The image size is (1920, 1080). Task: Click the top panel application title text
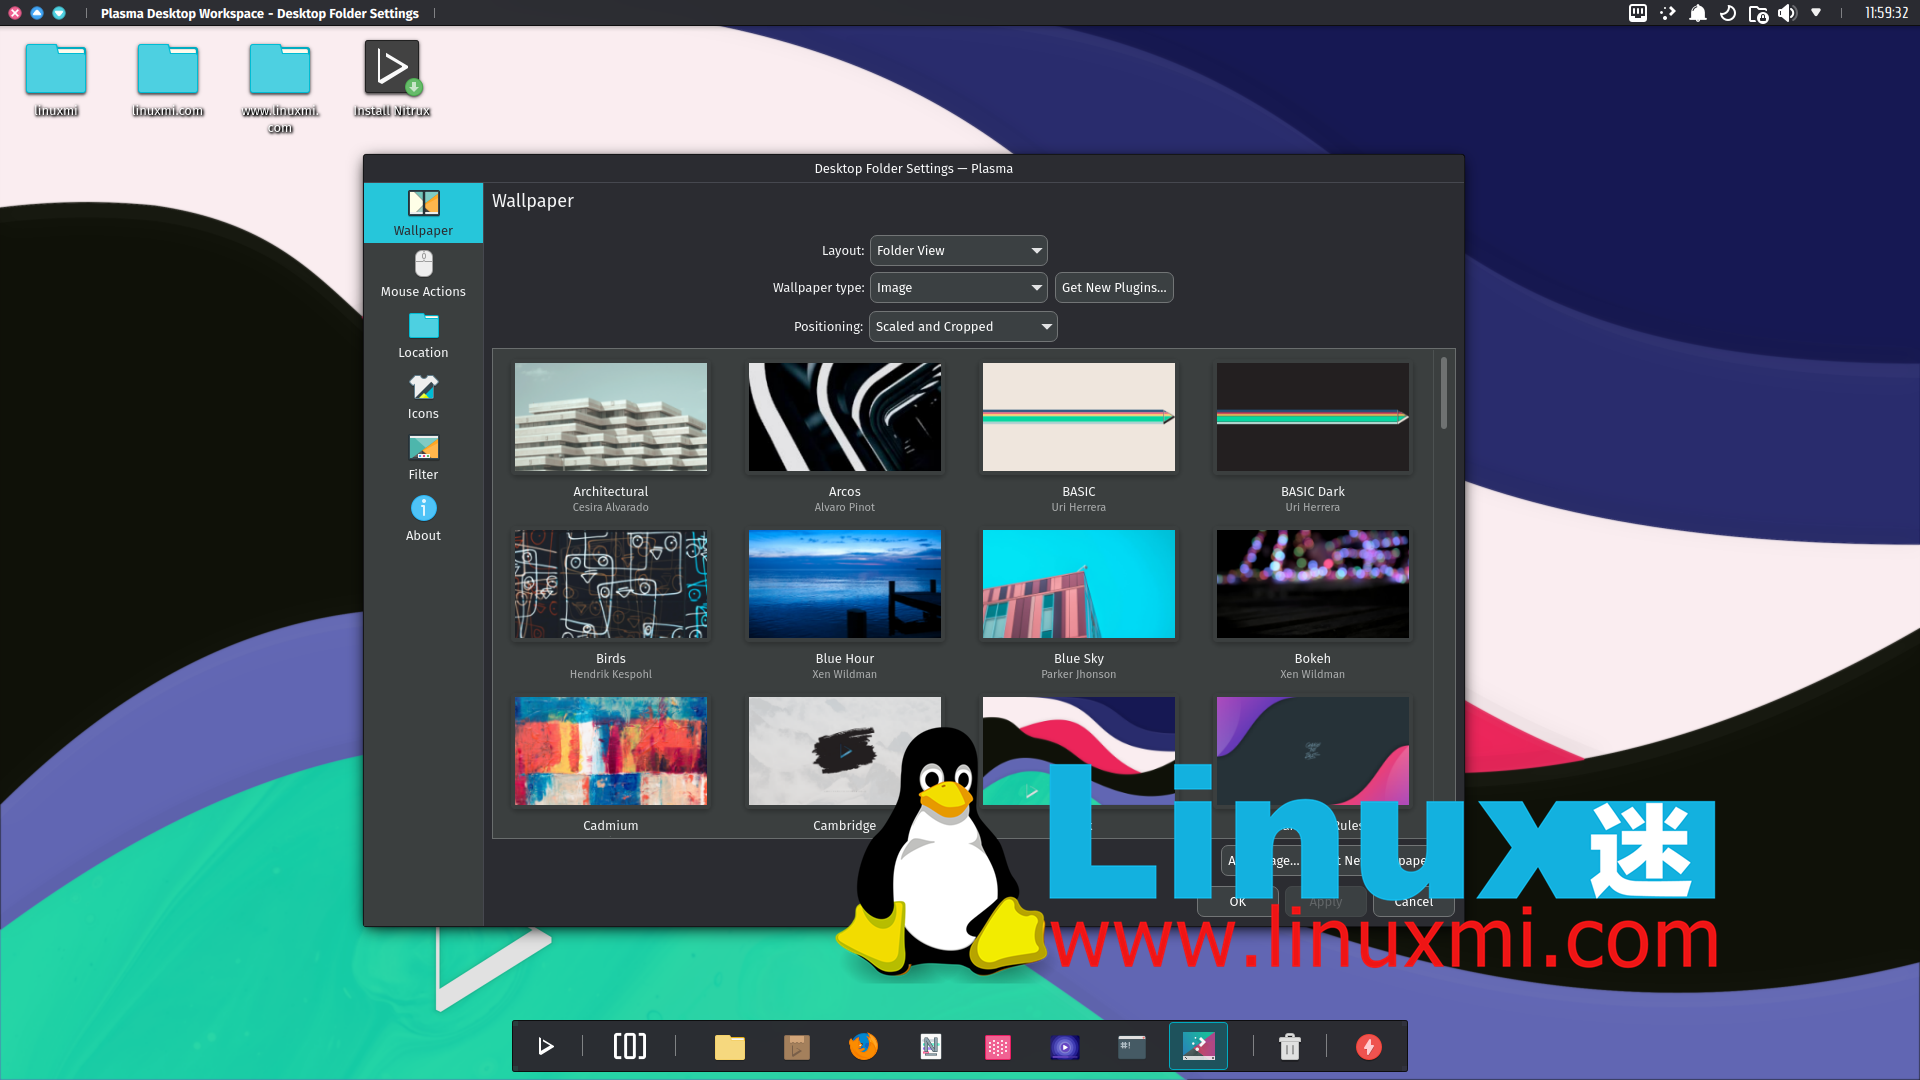259,13
